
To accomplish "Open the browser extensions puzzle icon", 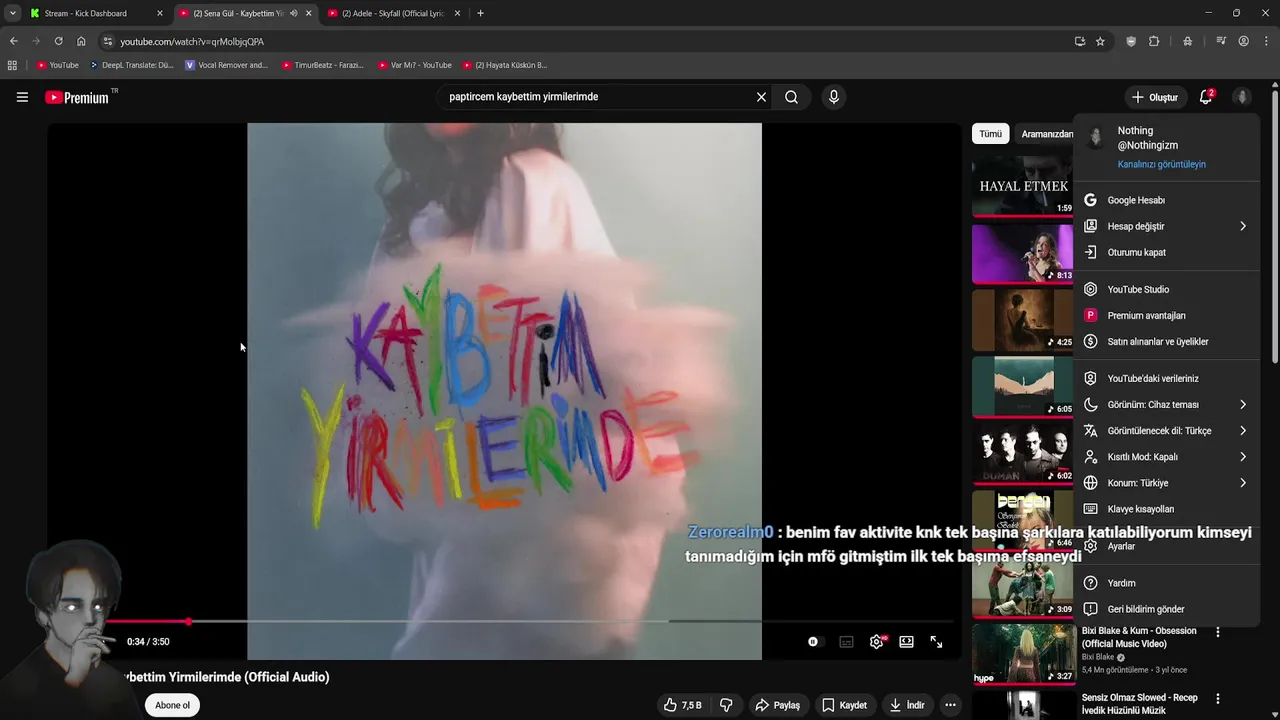I will [1154, 41].
